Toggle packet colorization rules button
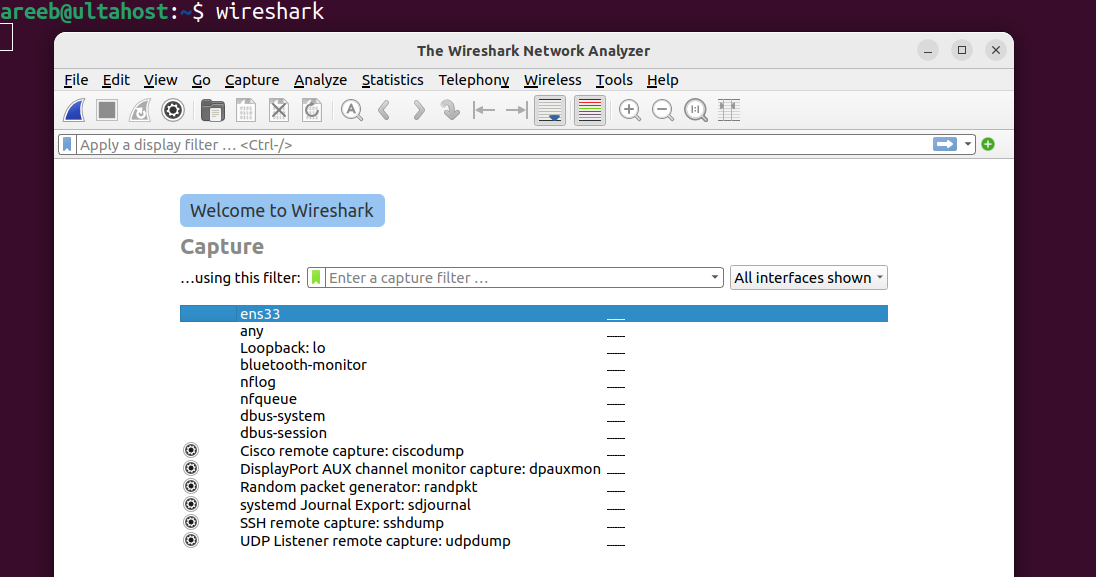Image resolution: width=1096 pixels, height=577 pixels. point(590,111)
